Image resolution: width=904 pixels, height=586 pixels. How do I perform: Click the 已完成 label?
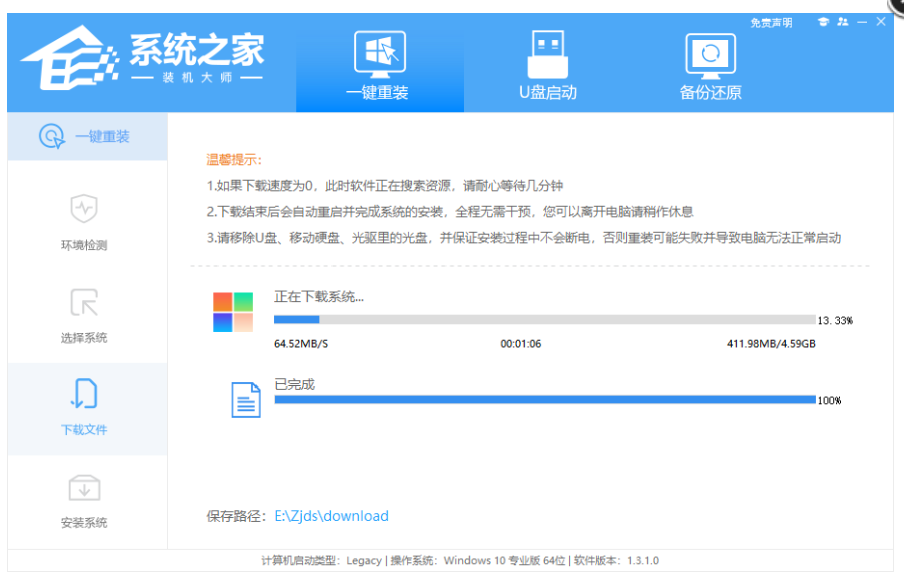click(295, 385)
